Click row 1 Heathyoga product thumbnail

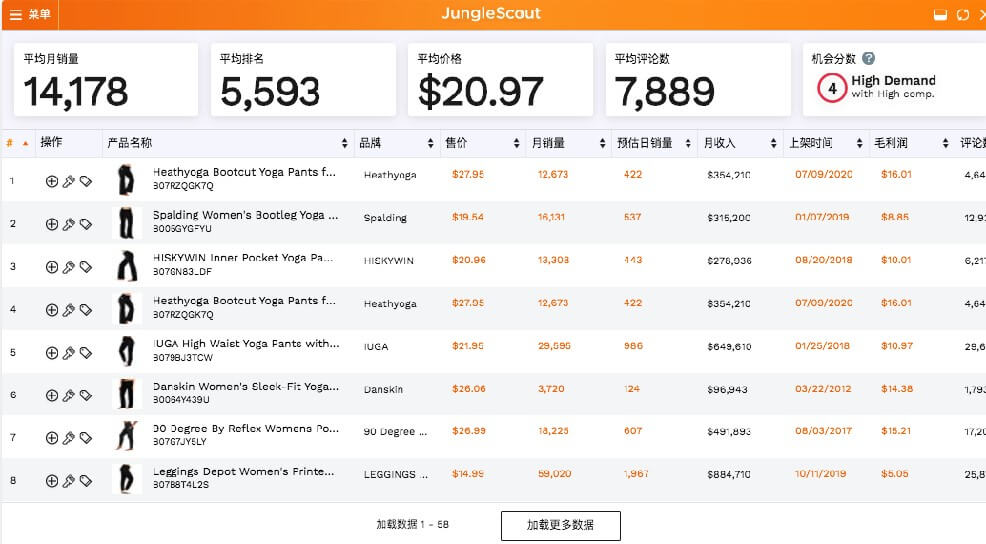[126, 180]
